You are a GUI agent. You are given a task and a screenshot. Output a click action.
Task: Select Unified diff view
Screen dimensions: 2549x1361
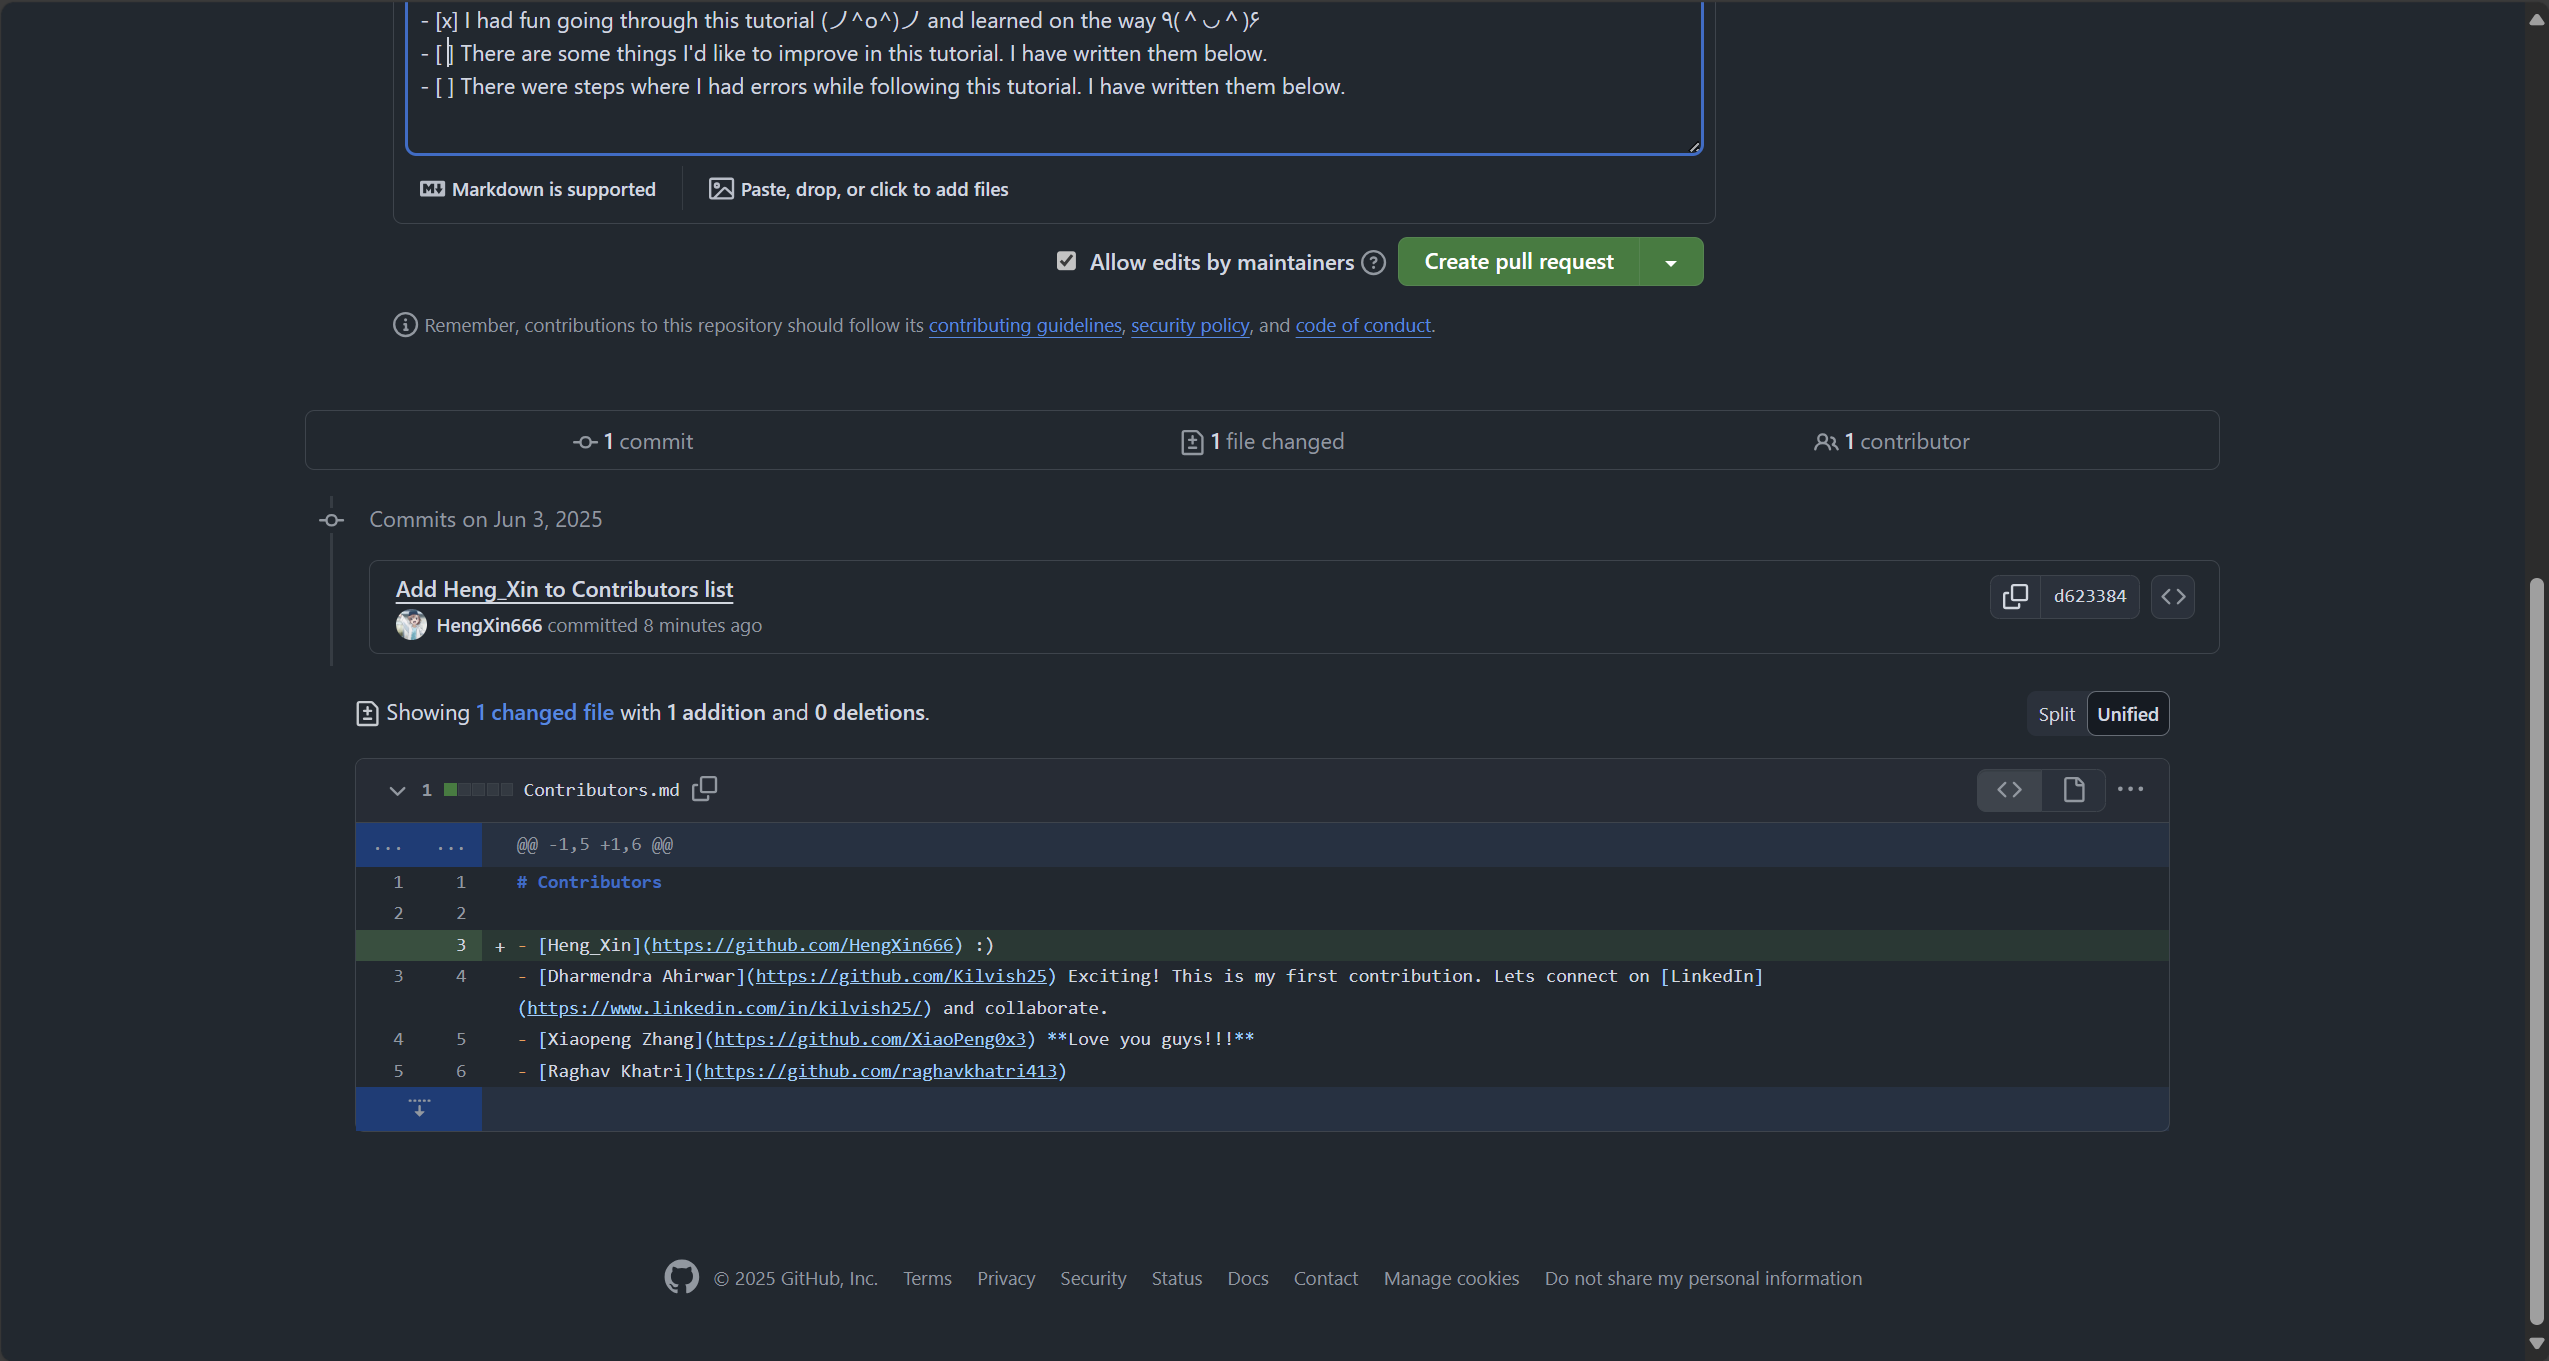coord(2127,714)
